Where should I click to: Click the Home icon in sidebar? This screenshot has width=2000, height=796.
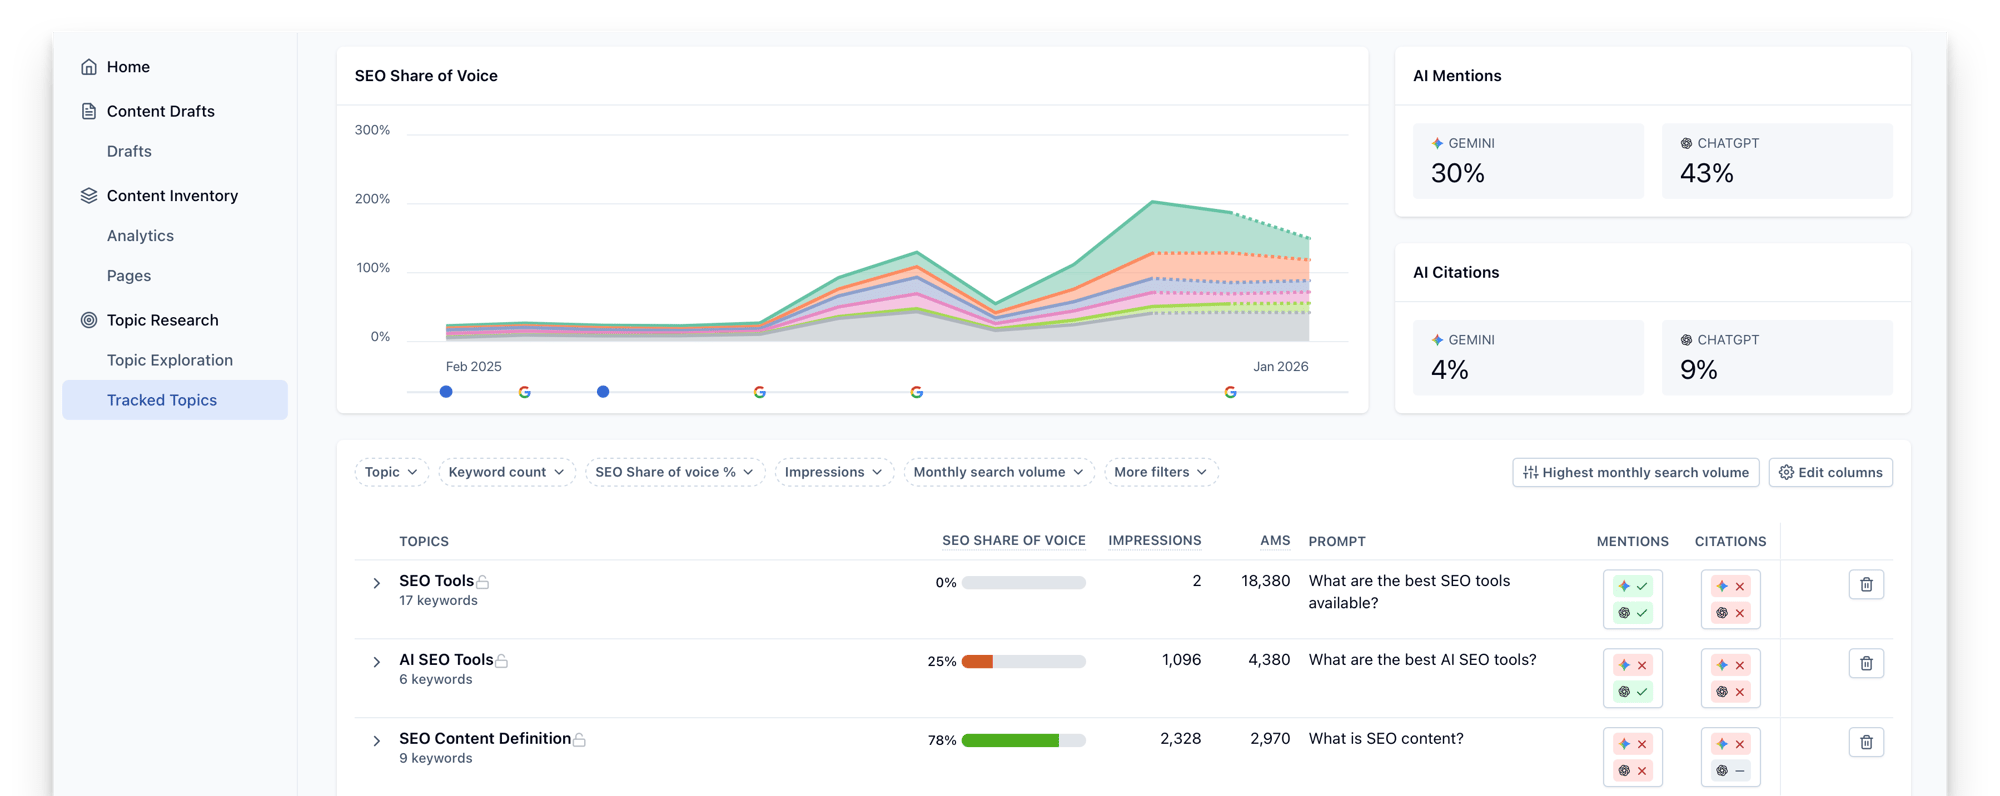click(x=89, y=67)
